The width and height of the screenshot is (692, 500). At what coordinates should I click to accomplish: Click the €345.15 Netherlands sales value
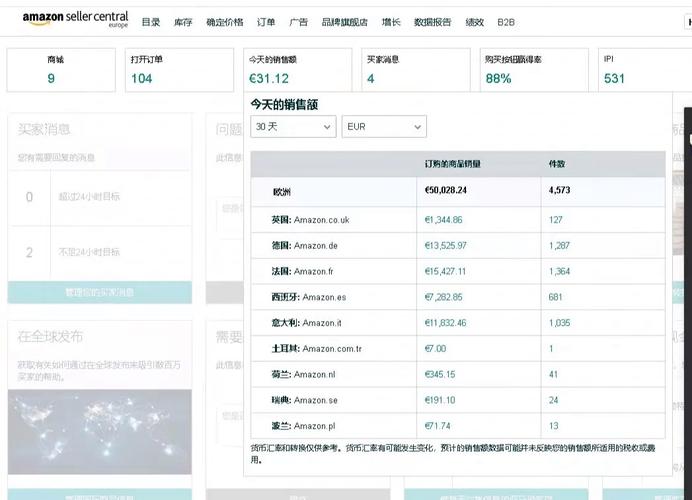pyautogui.click(x=440, y=374)
